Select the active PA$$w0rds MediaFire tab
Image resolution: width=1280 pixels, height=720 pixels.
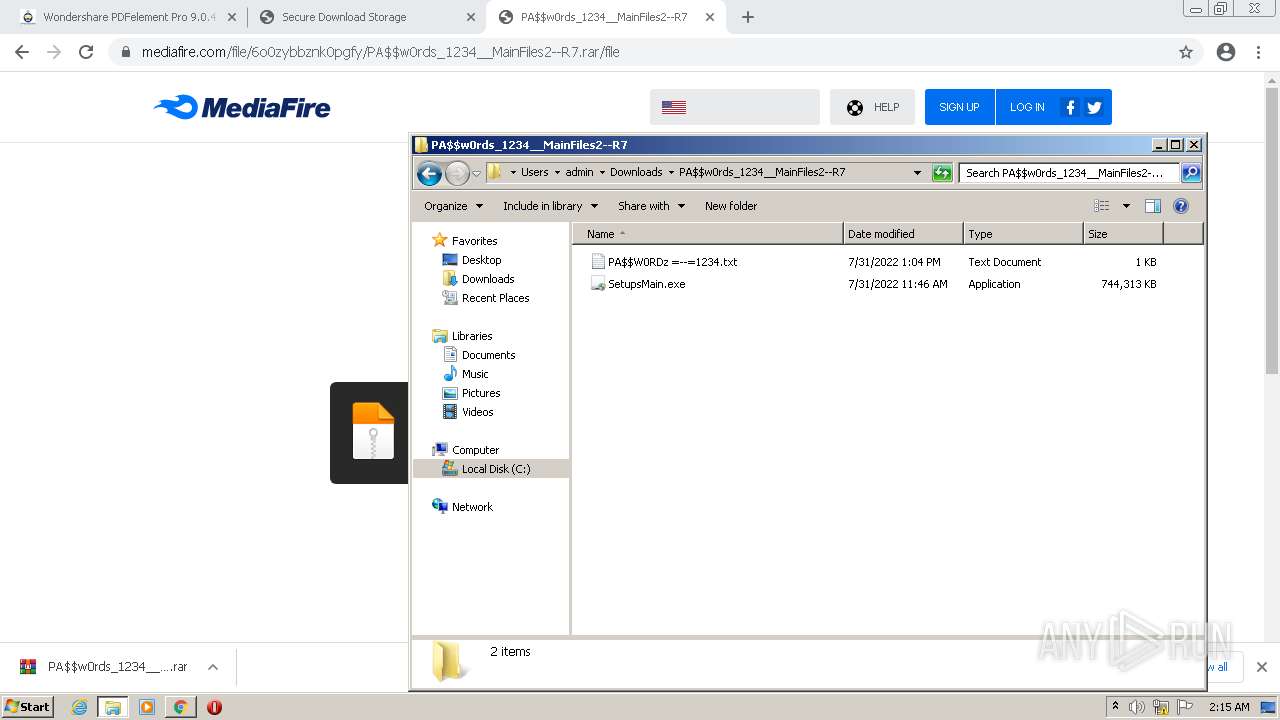(x=607, y=17)
